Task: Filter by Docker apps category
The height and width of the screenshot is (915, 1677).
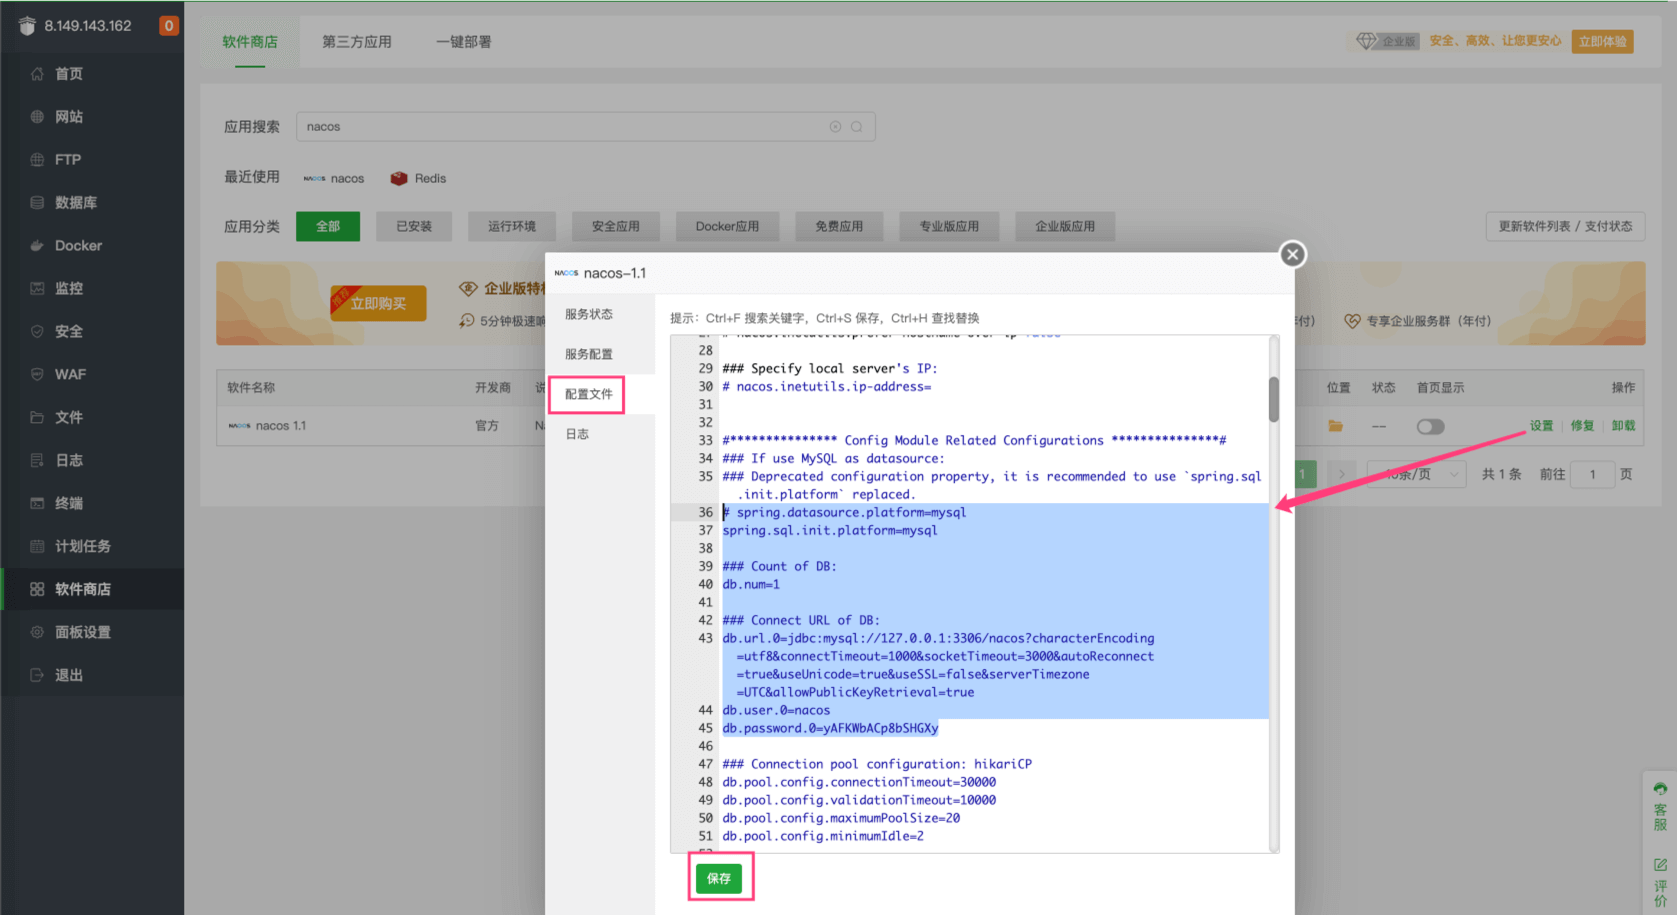Action: tap(727, 227)
